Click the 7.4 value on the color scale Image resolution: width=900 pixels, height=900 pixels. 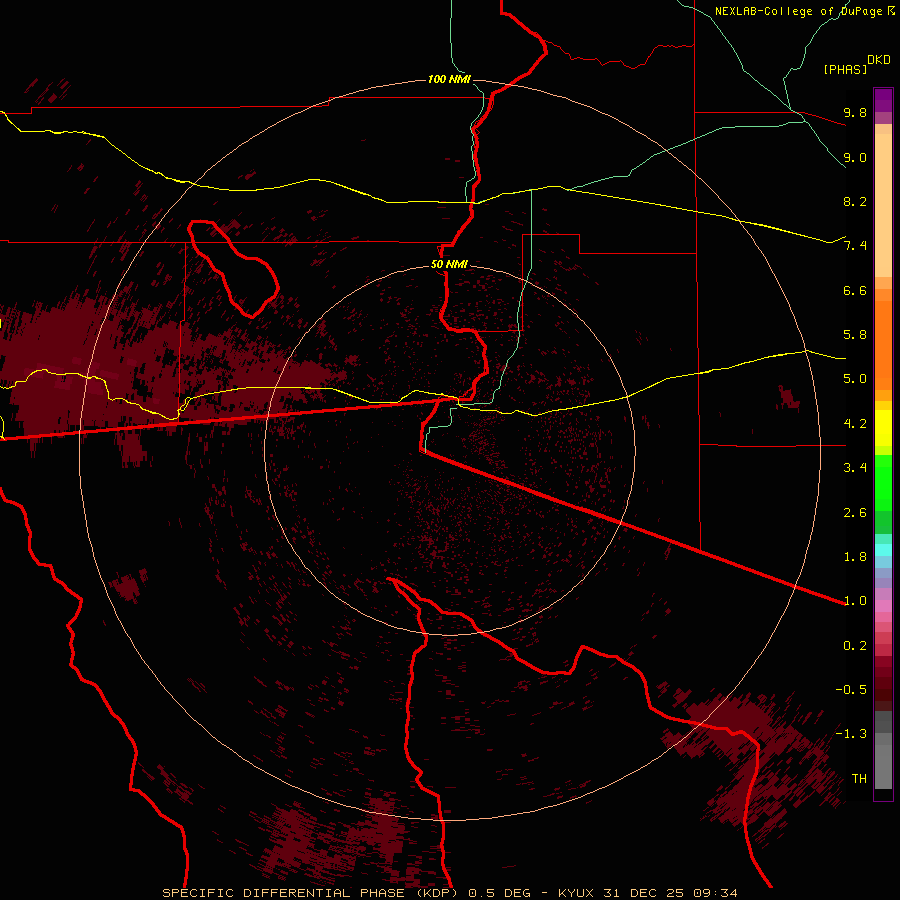[855, 246]
